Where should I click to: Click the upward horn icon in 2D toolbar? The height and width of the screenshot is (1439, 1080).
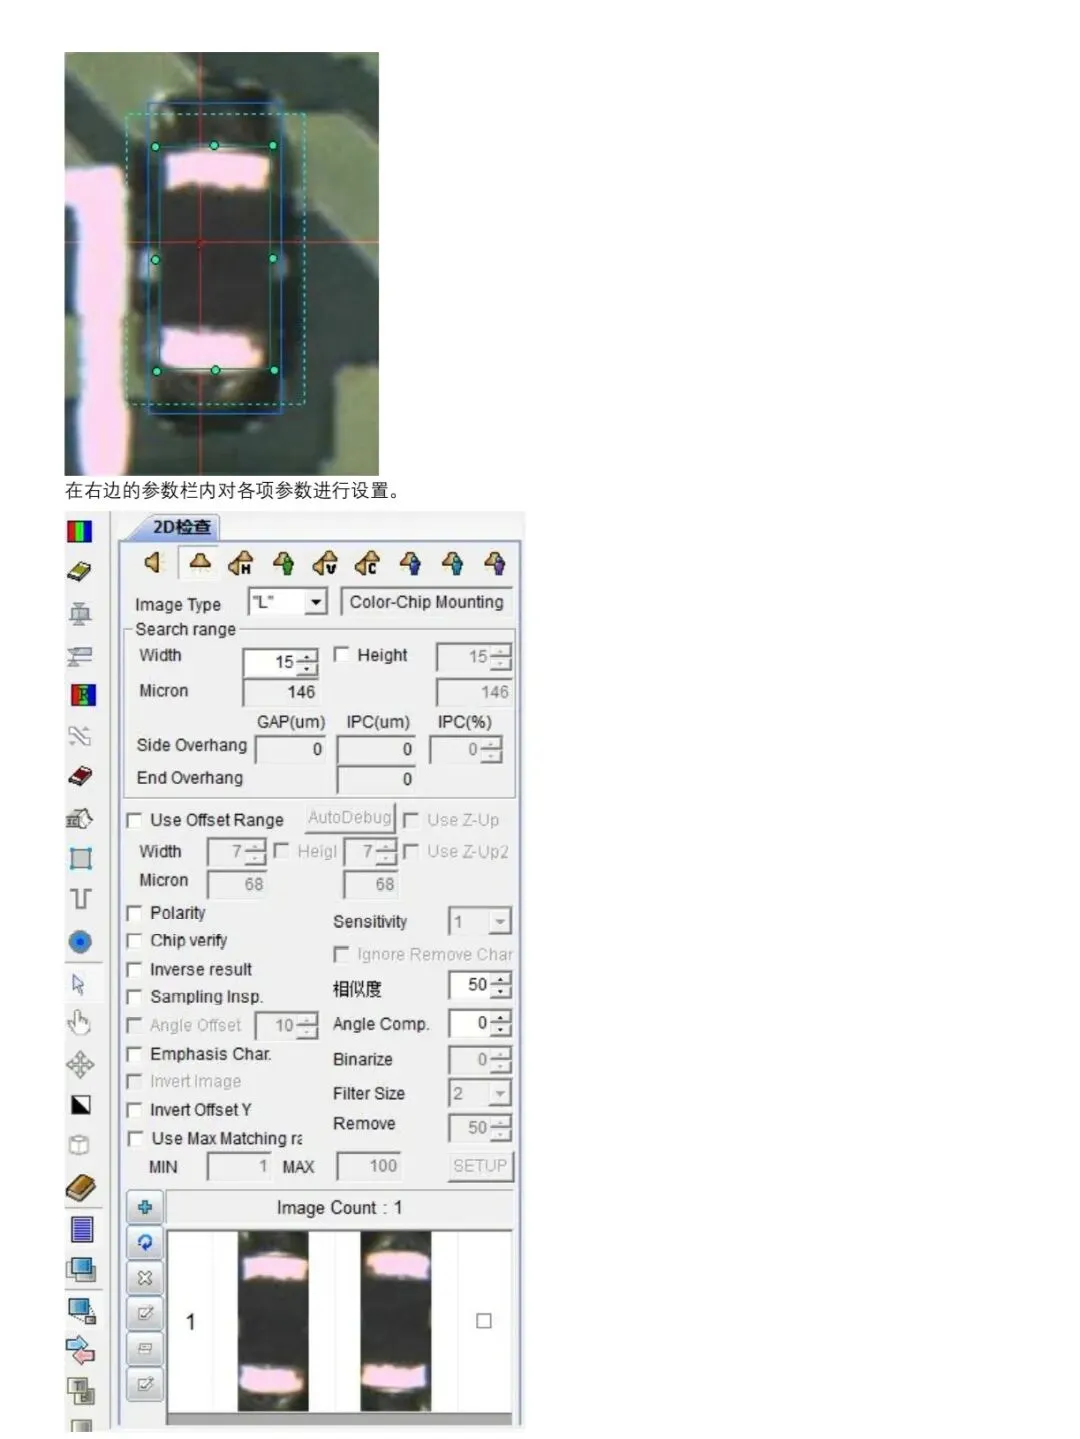tap(200, 562)
